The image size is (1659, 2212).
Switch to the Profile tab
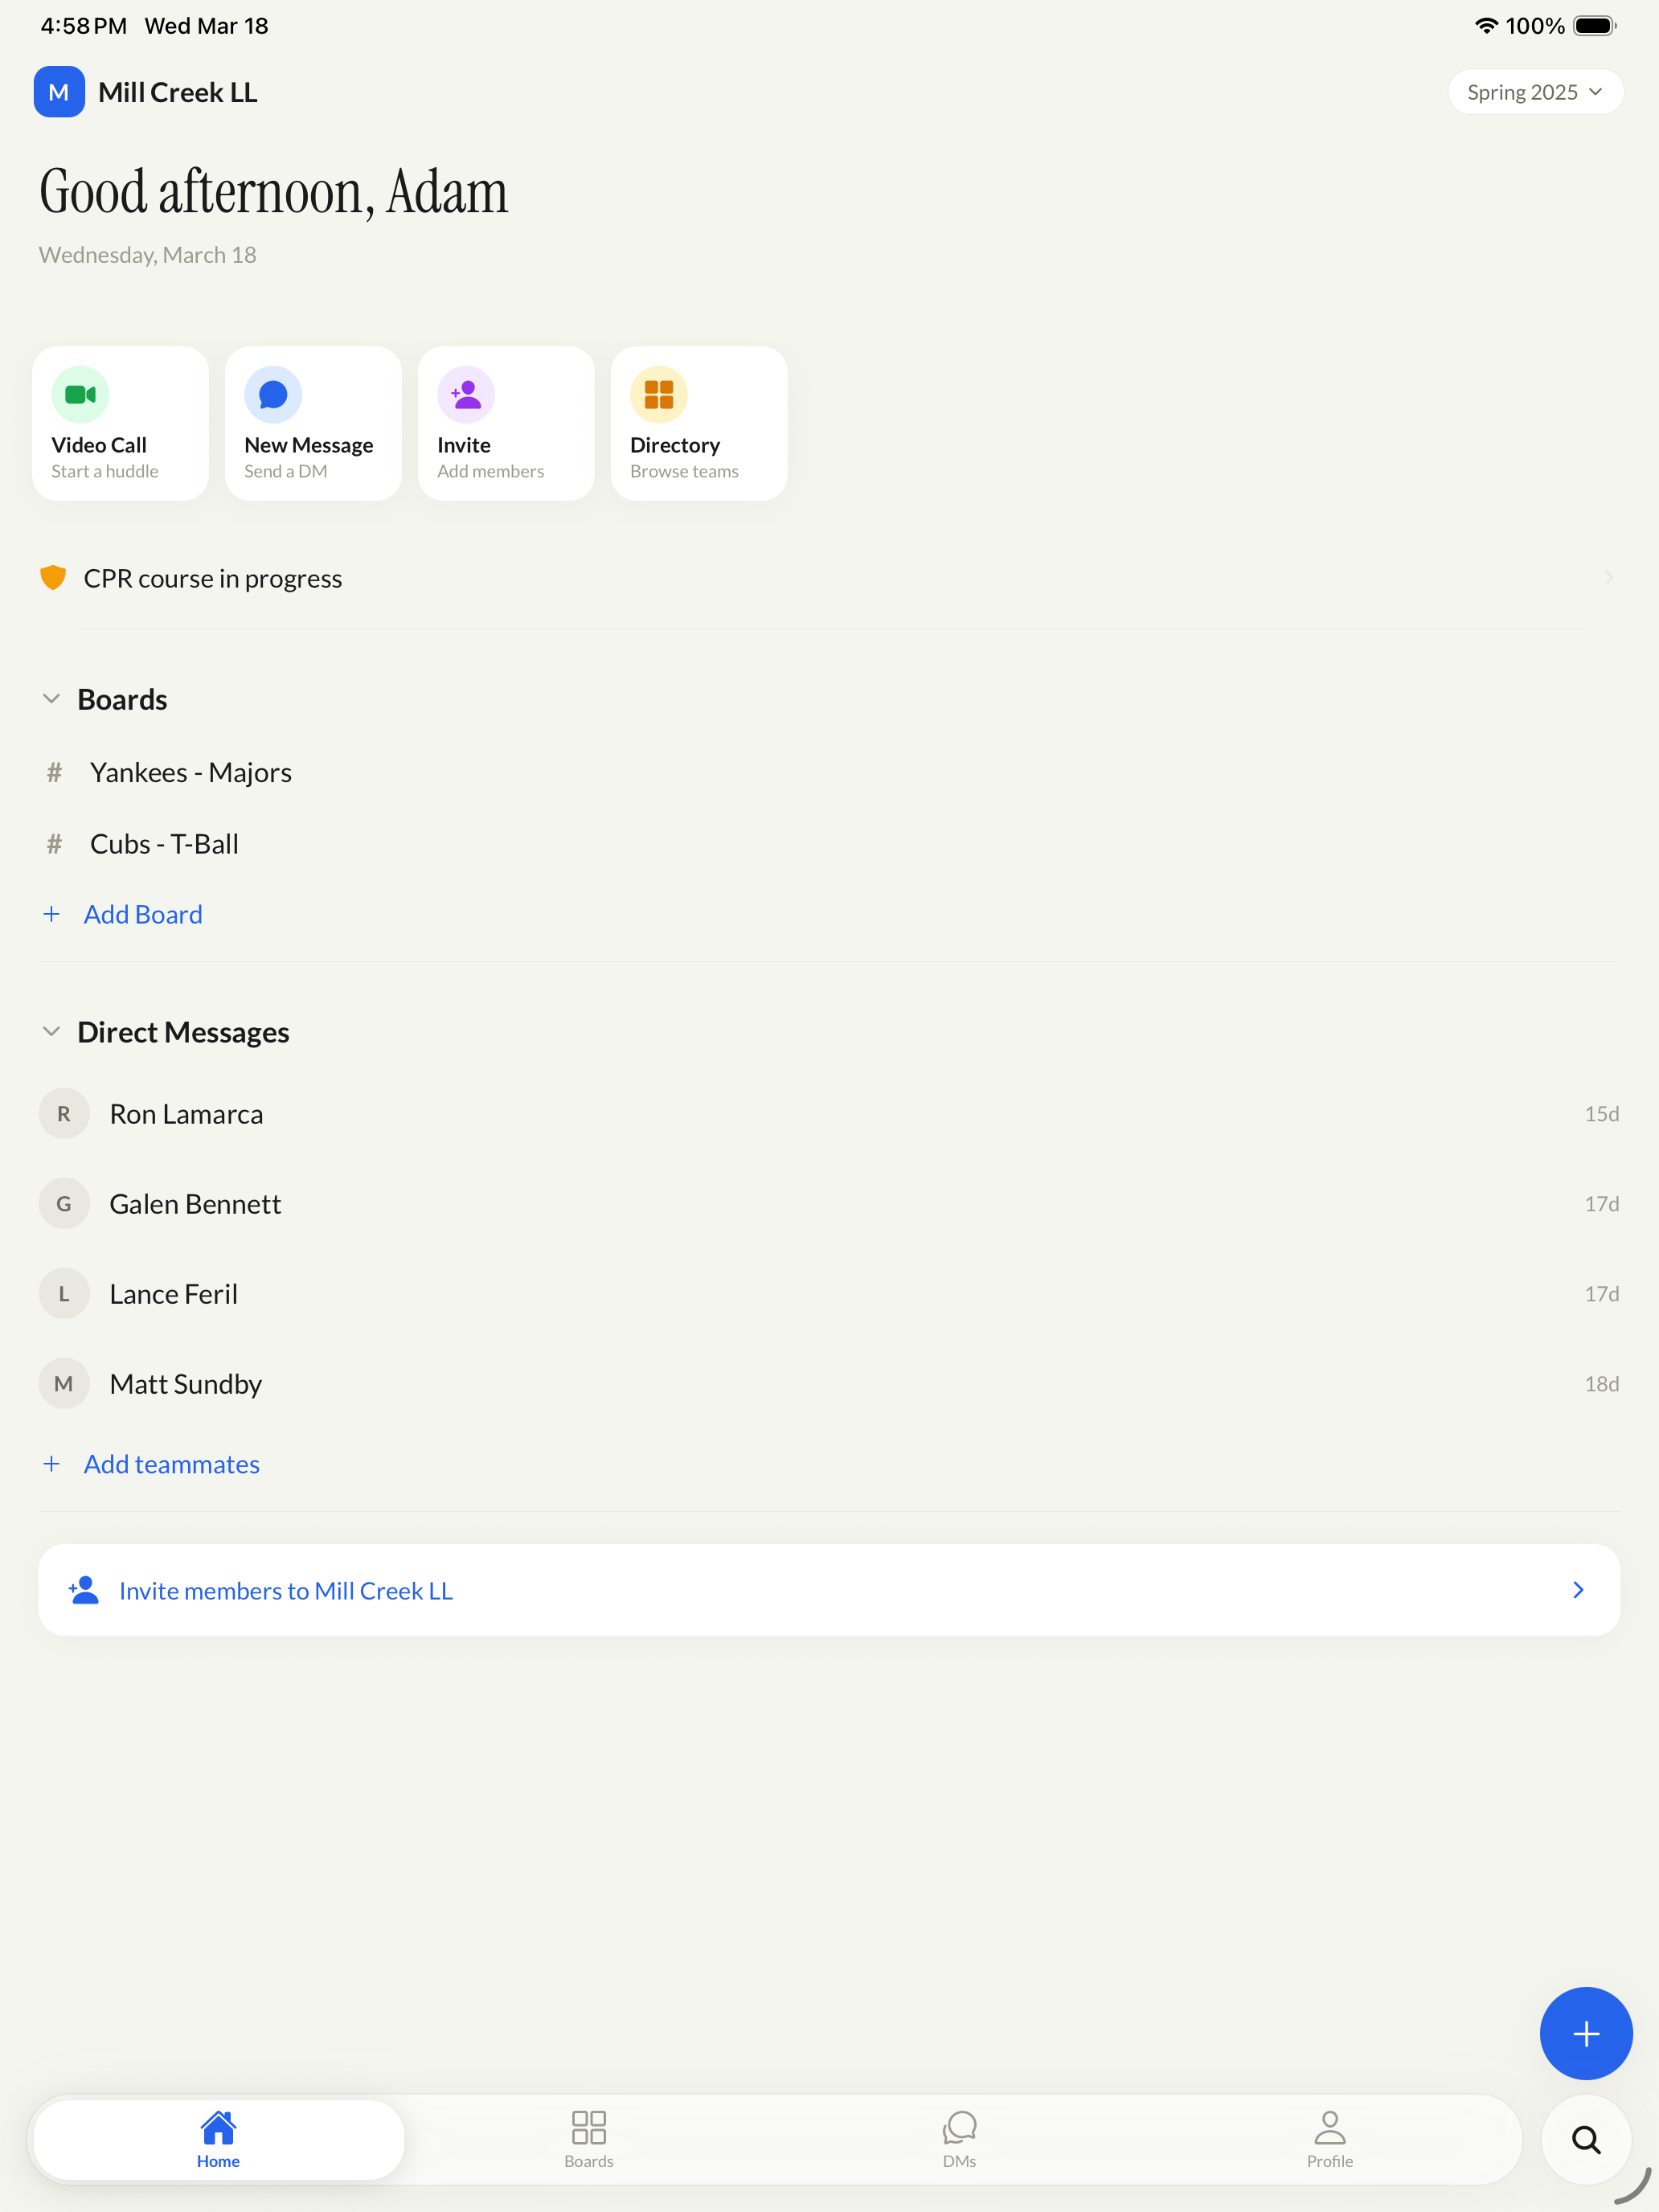(1330, 2140)
